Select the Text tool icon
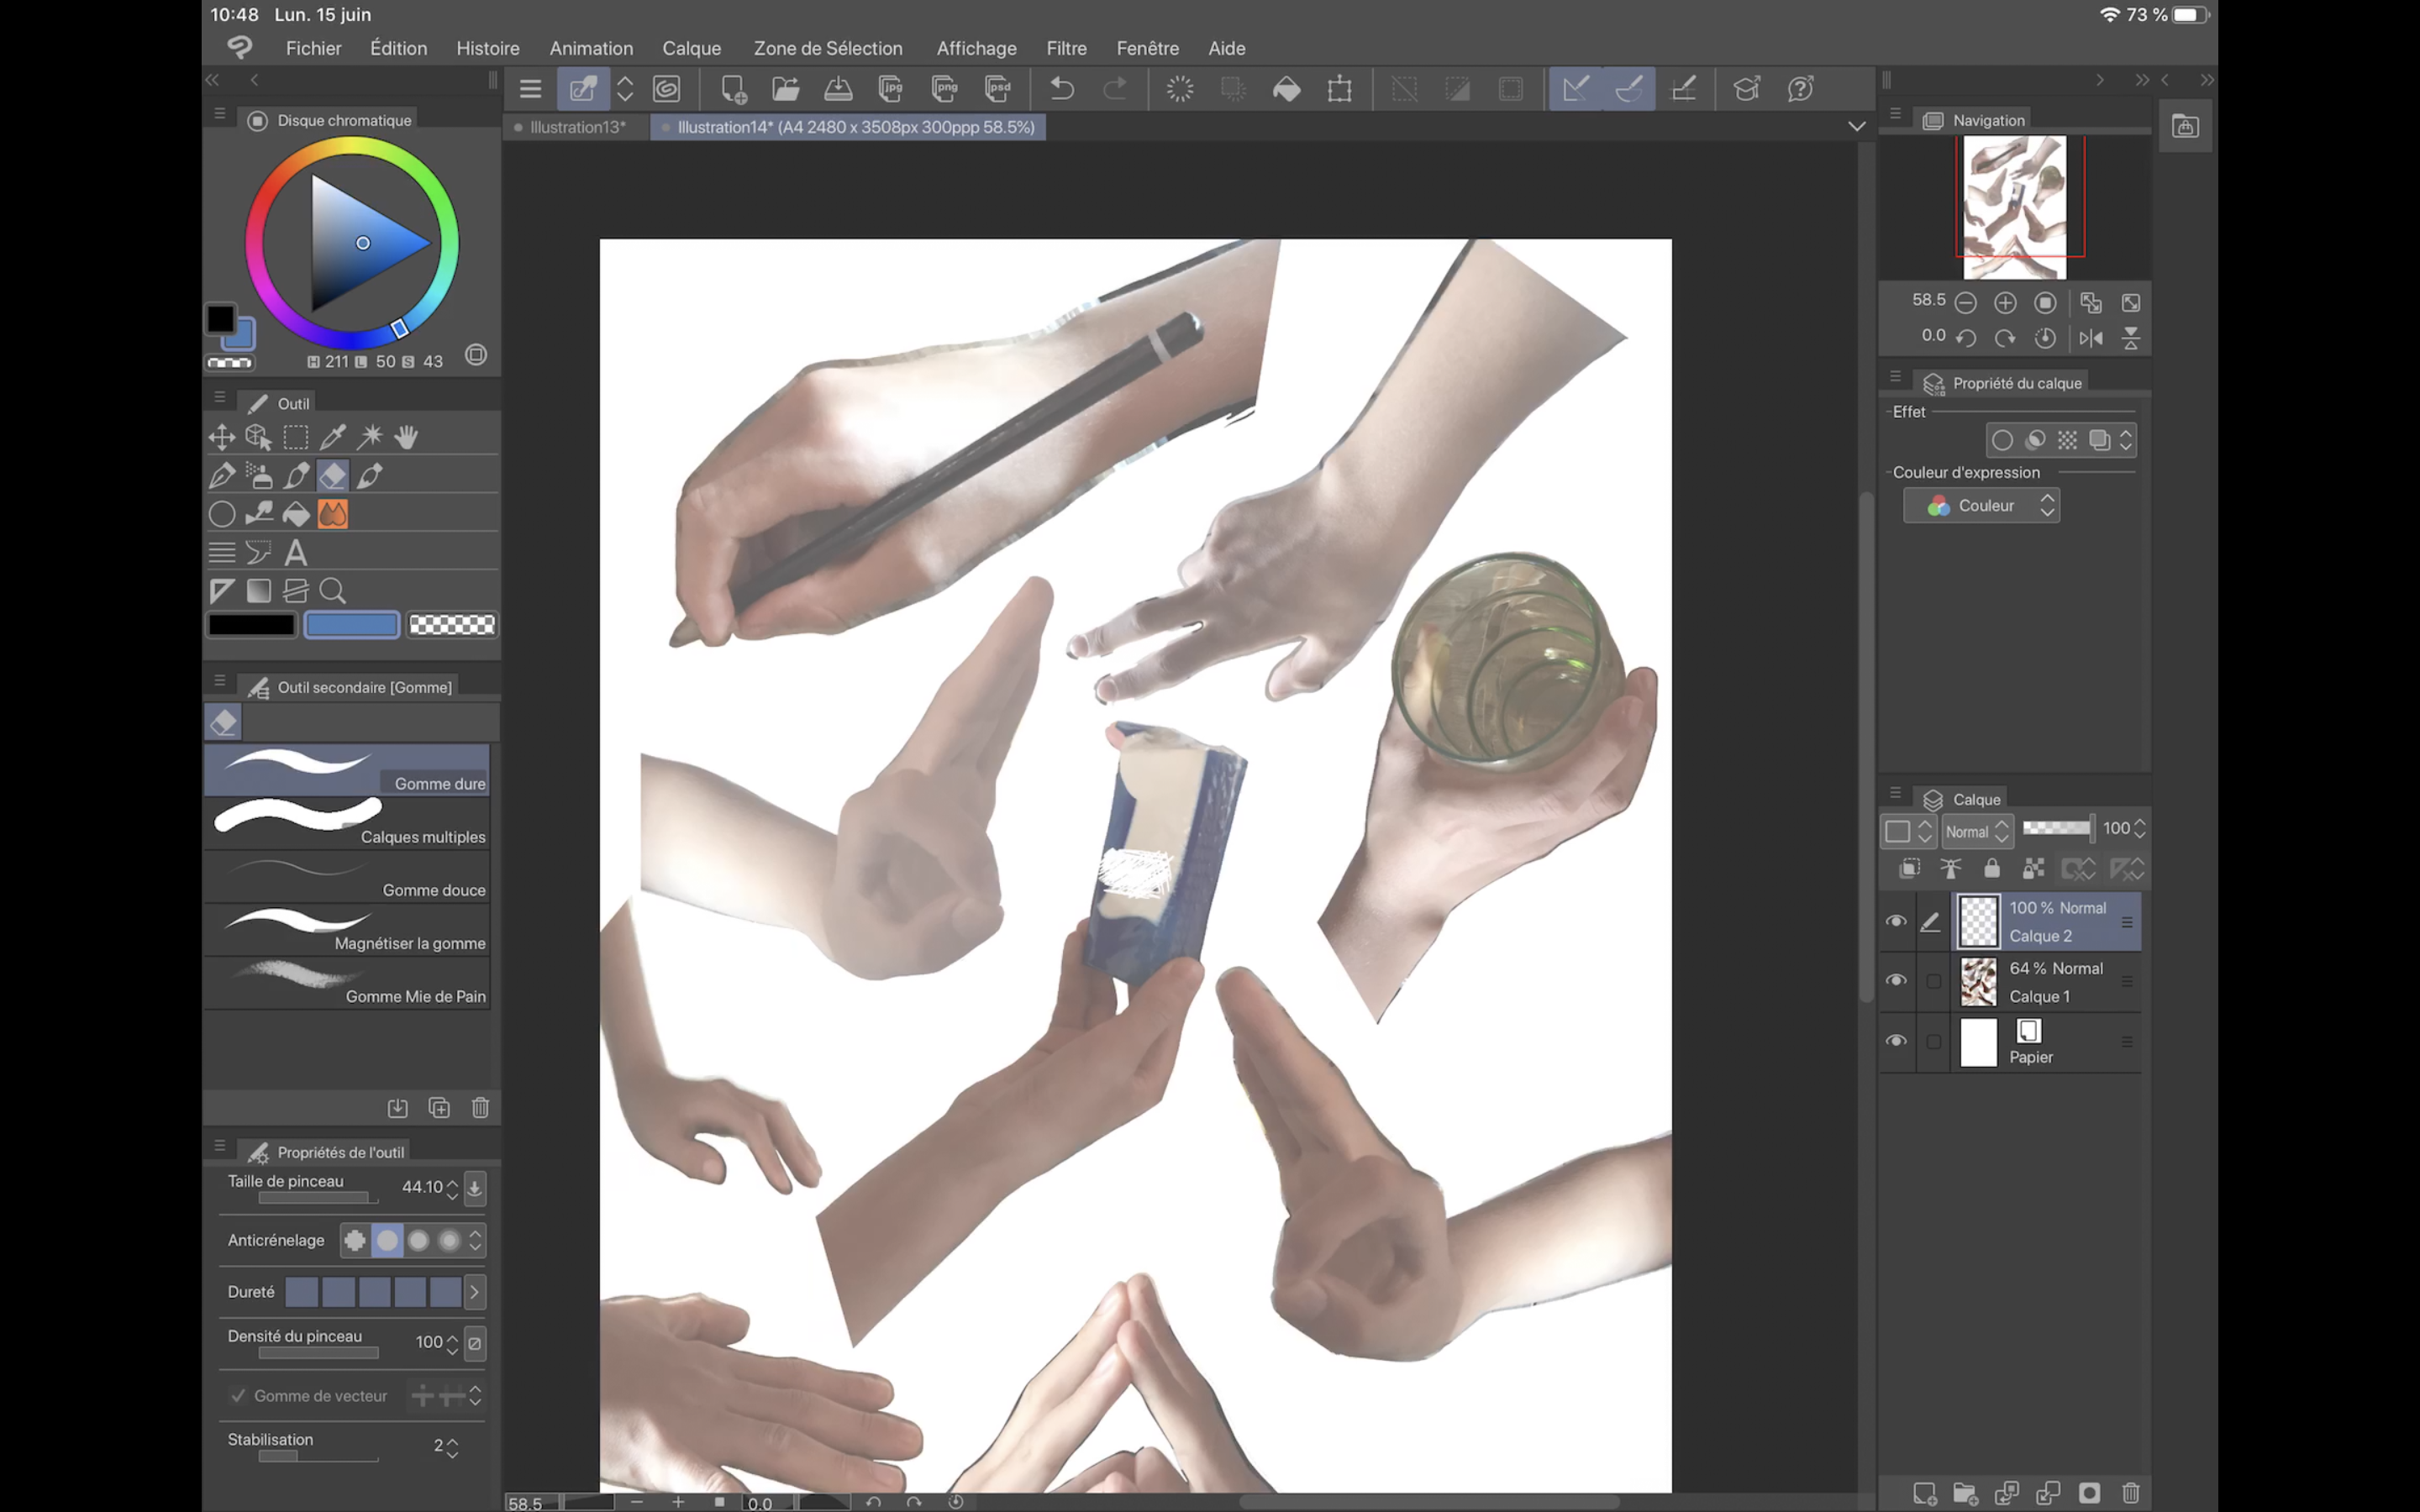The height and width of the screenshot is (1512, 2420). [x=296, y=552]
